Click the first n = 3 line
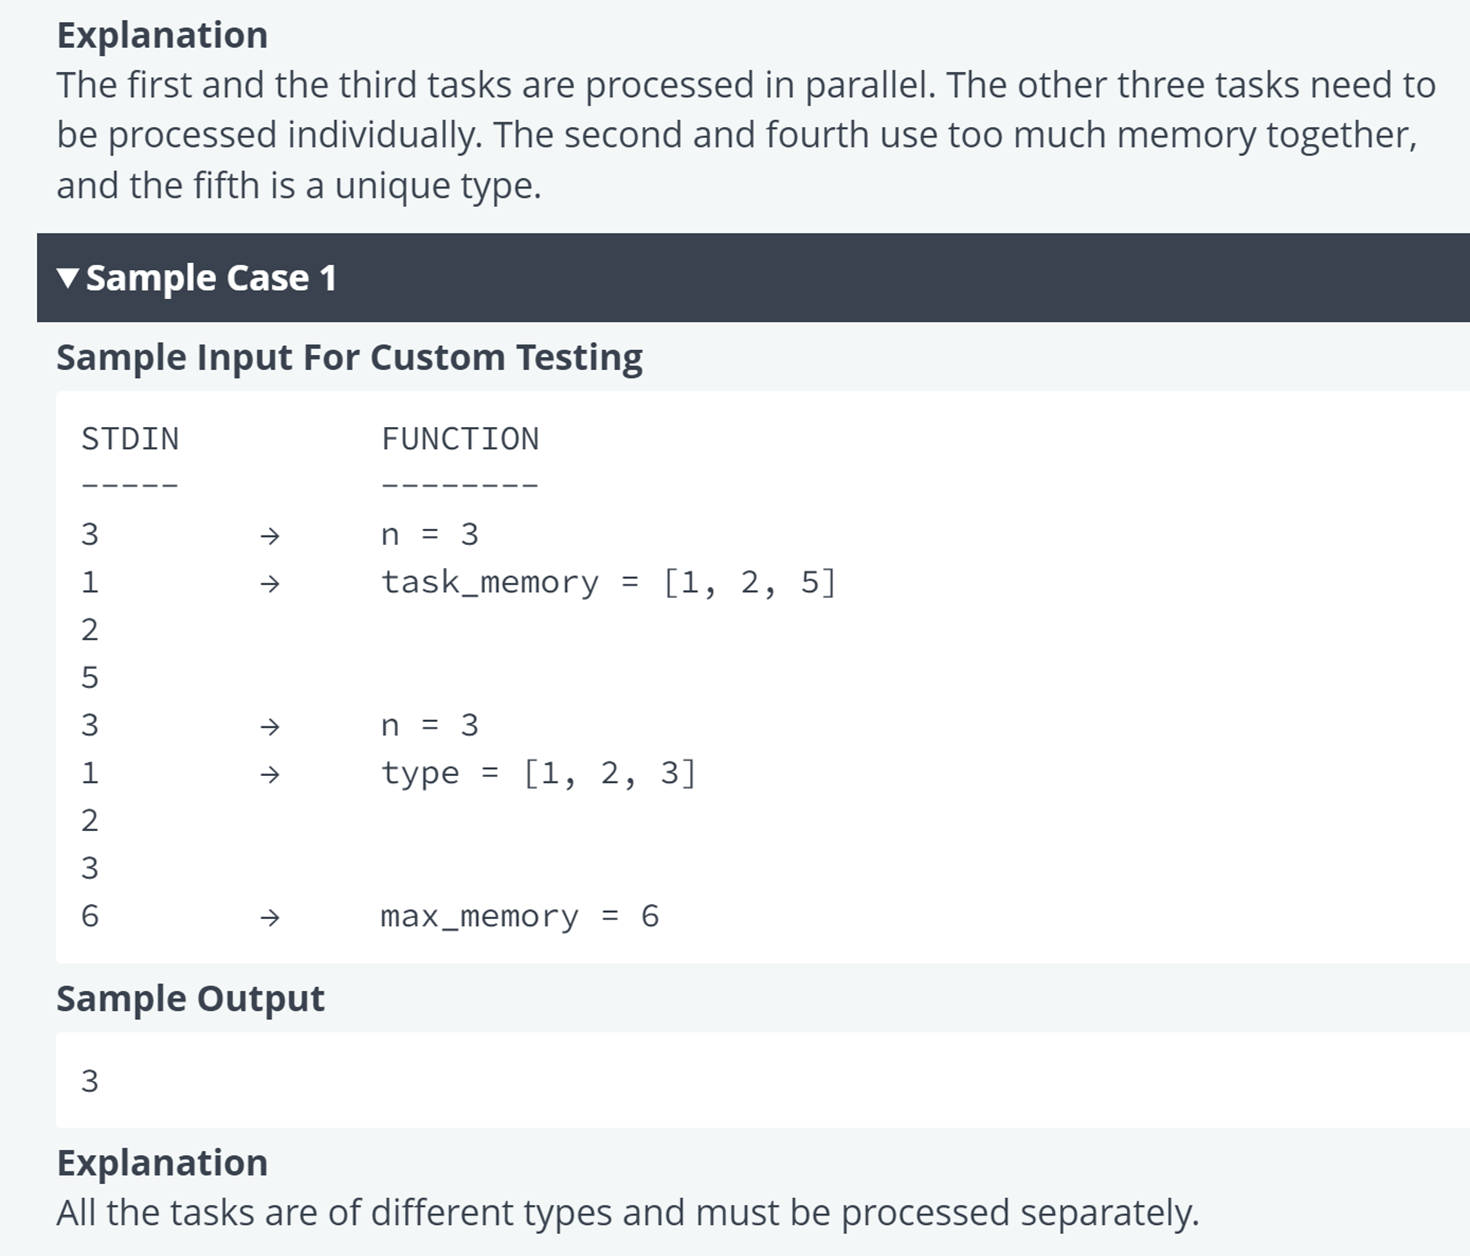1470x1256 pixels. pyautogui.click(x=430, y=535)
